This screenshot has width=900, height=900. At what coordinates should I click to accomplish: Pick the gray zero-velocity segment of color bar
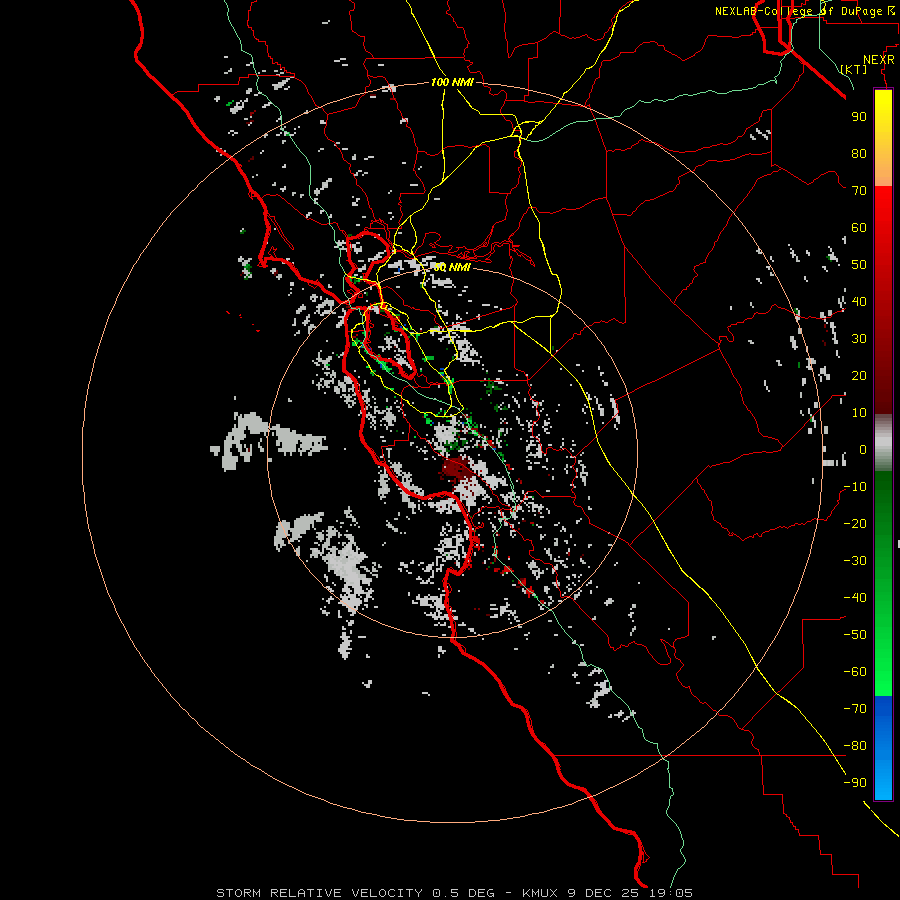point(883,443)
